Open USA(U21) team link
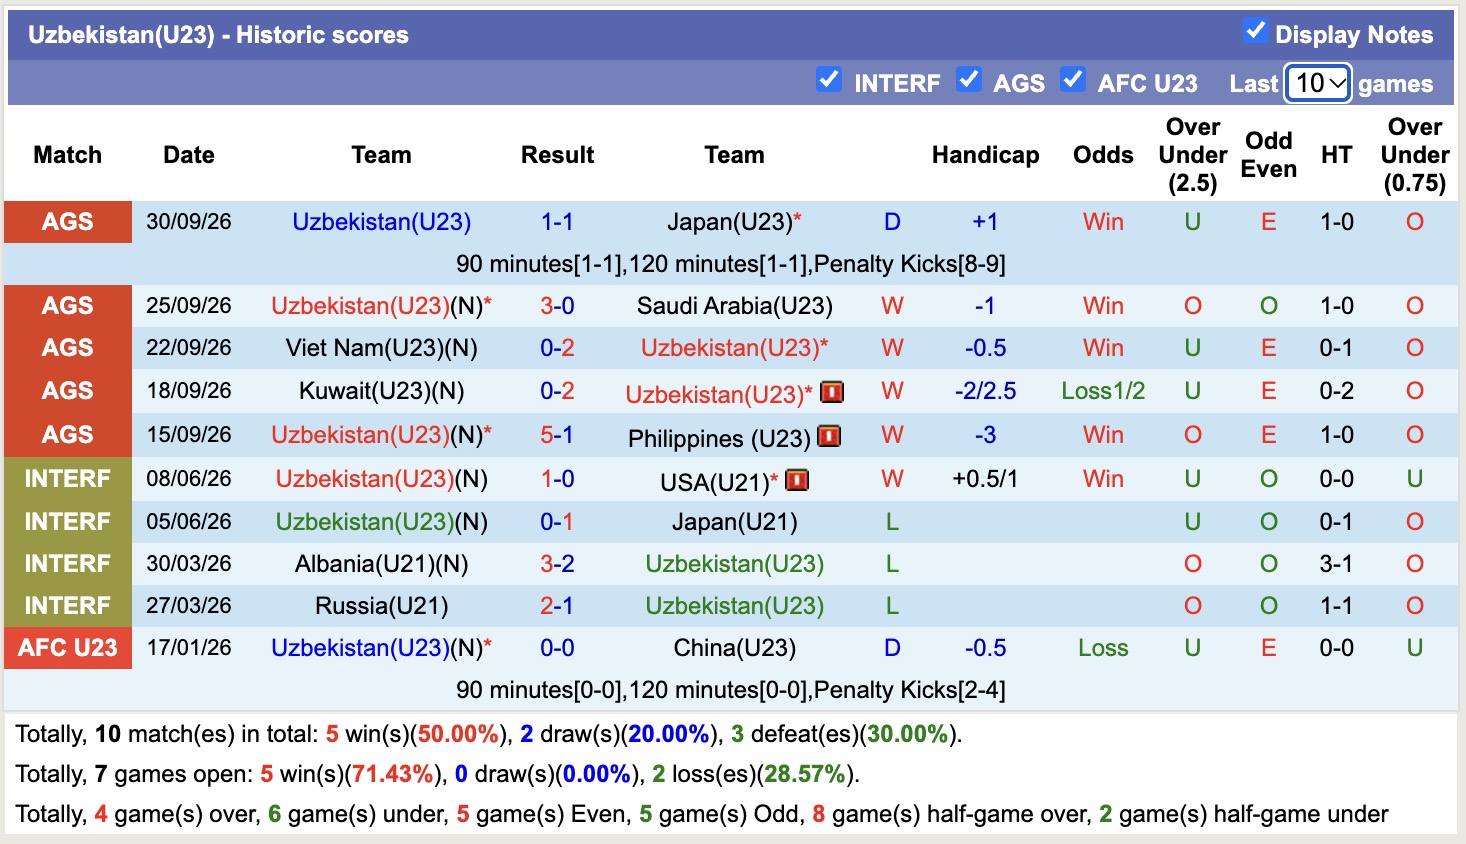 [715, 482]
